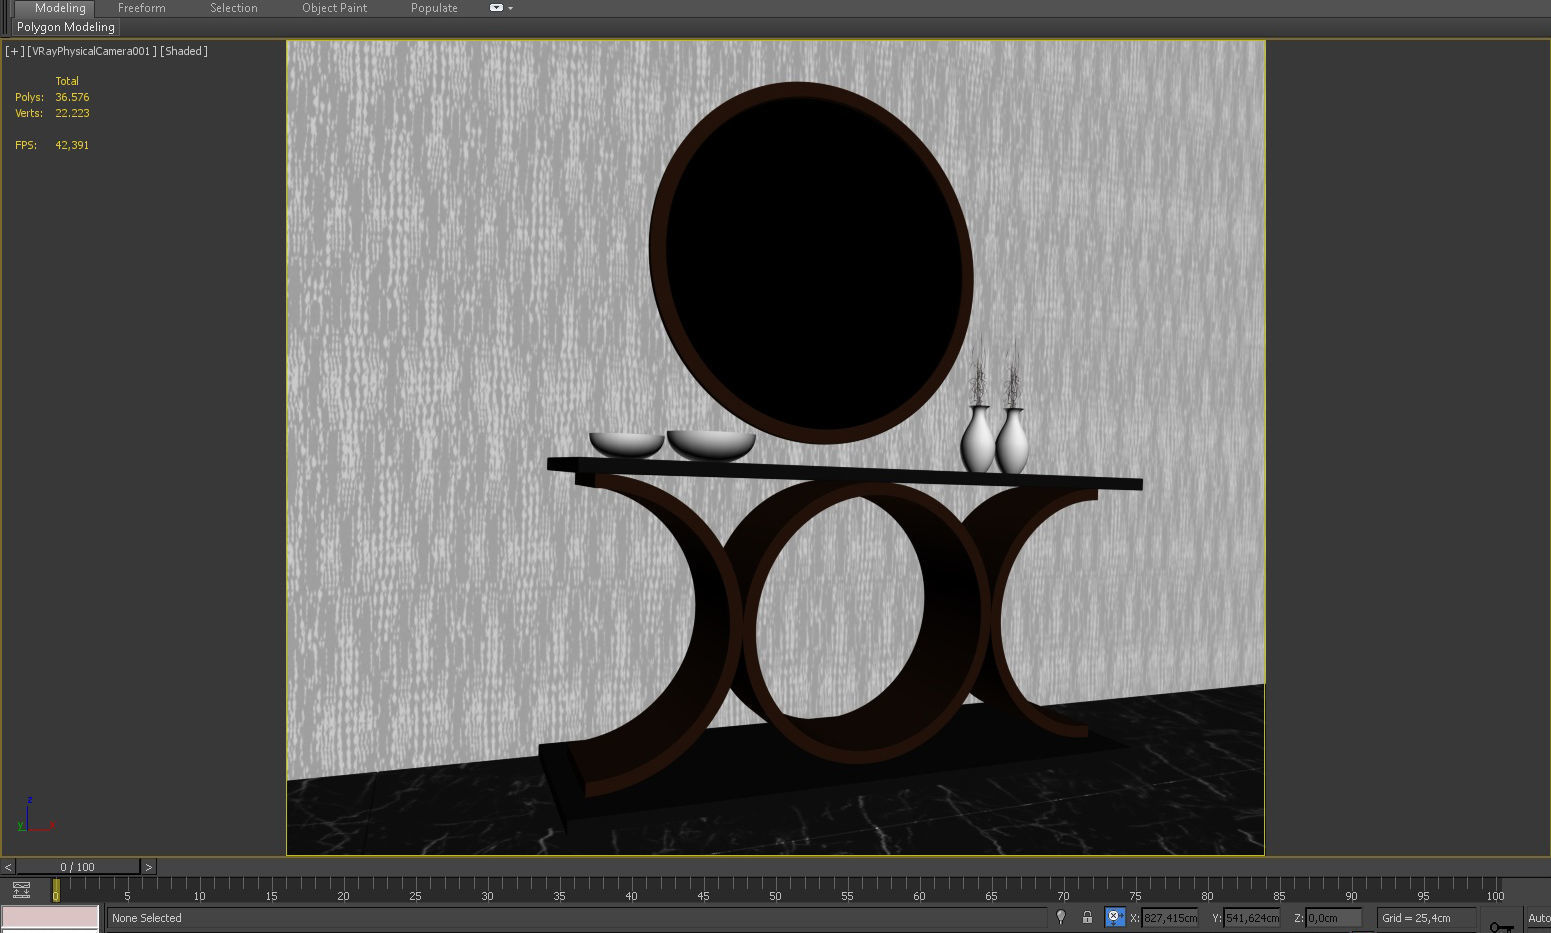Click the X coordinate field 827,415cm

(1170, 918)
